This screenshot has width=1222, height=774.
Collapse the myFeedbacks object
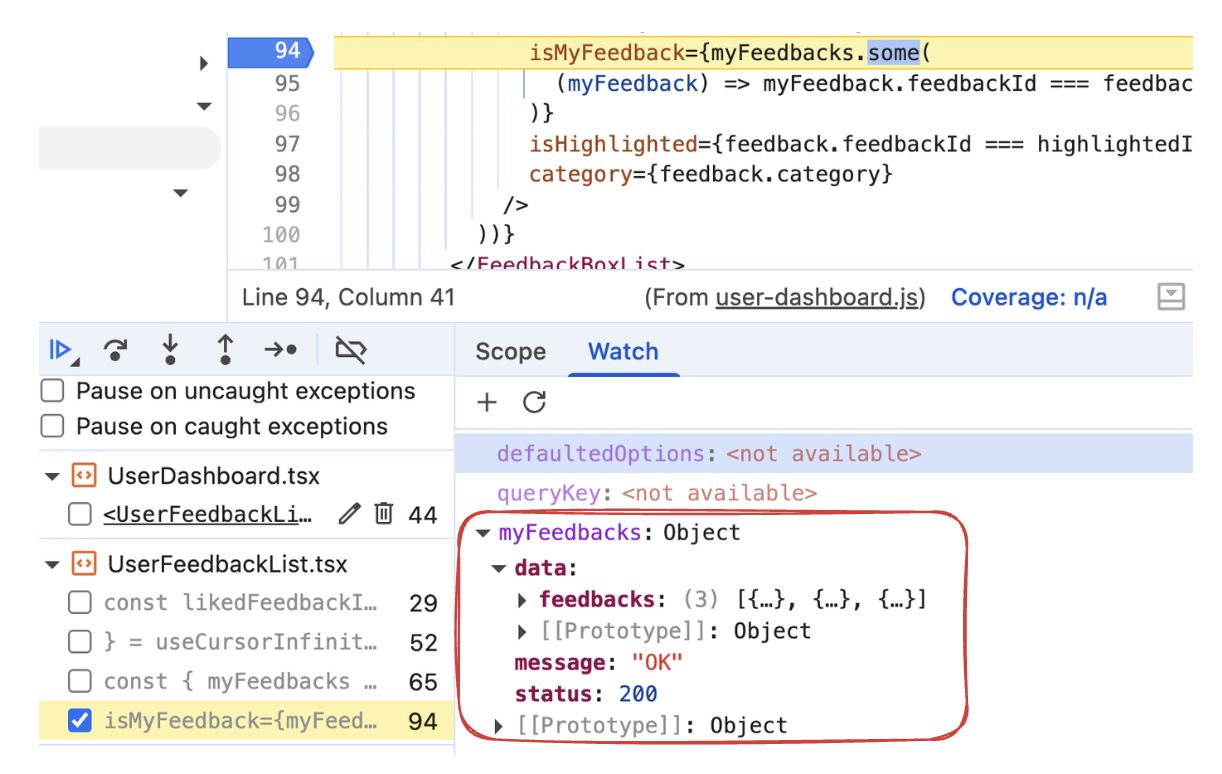coord(484,533)
